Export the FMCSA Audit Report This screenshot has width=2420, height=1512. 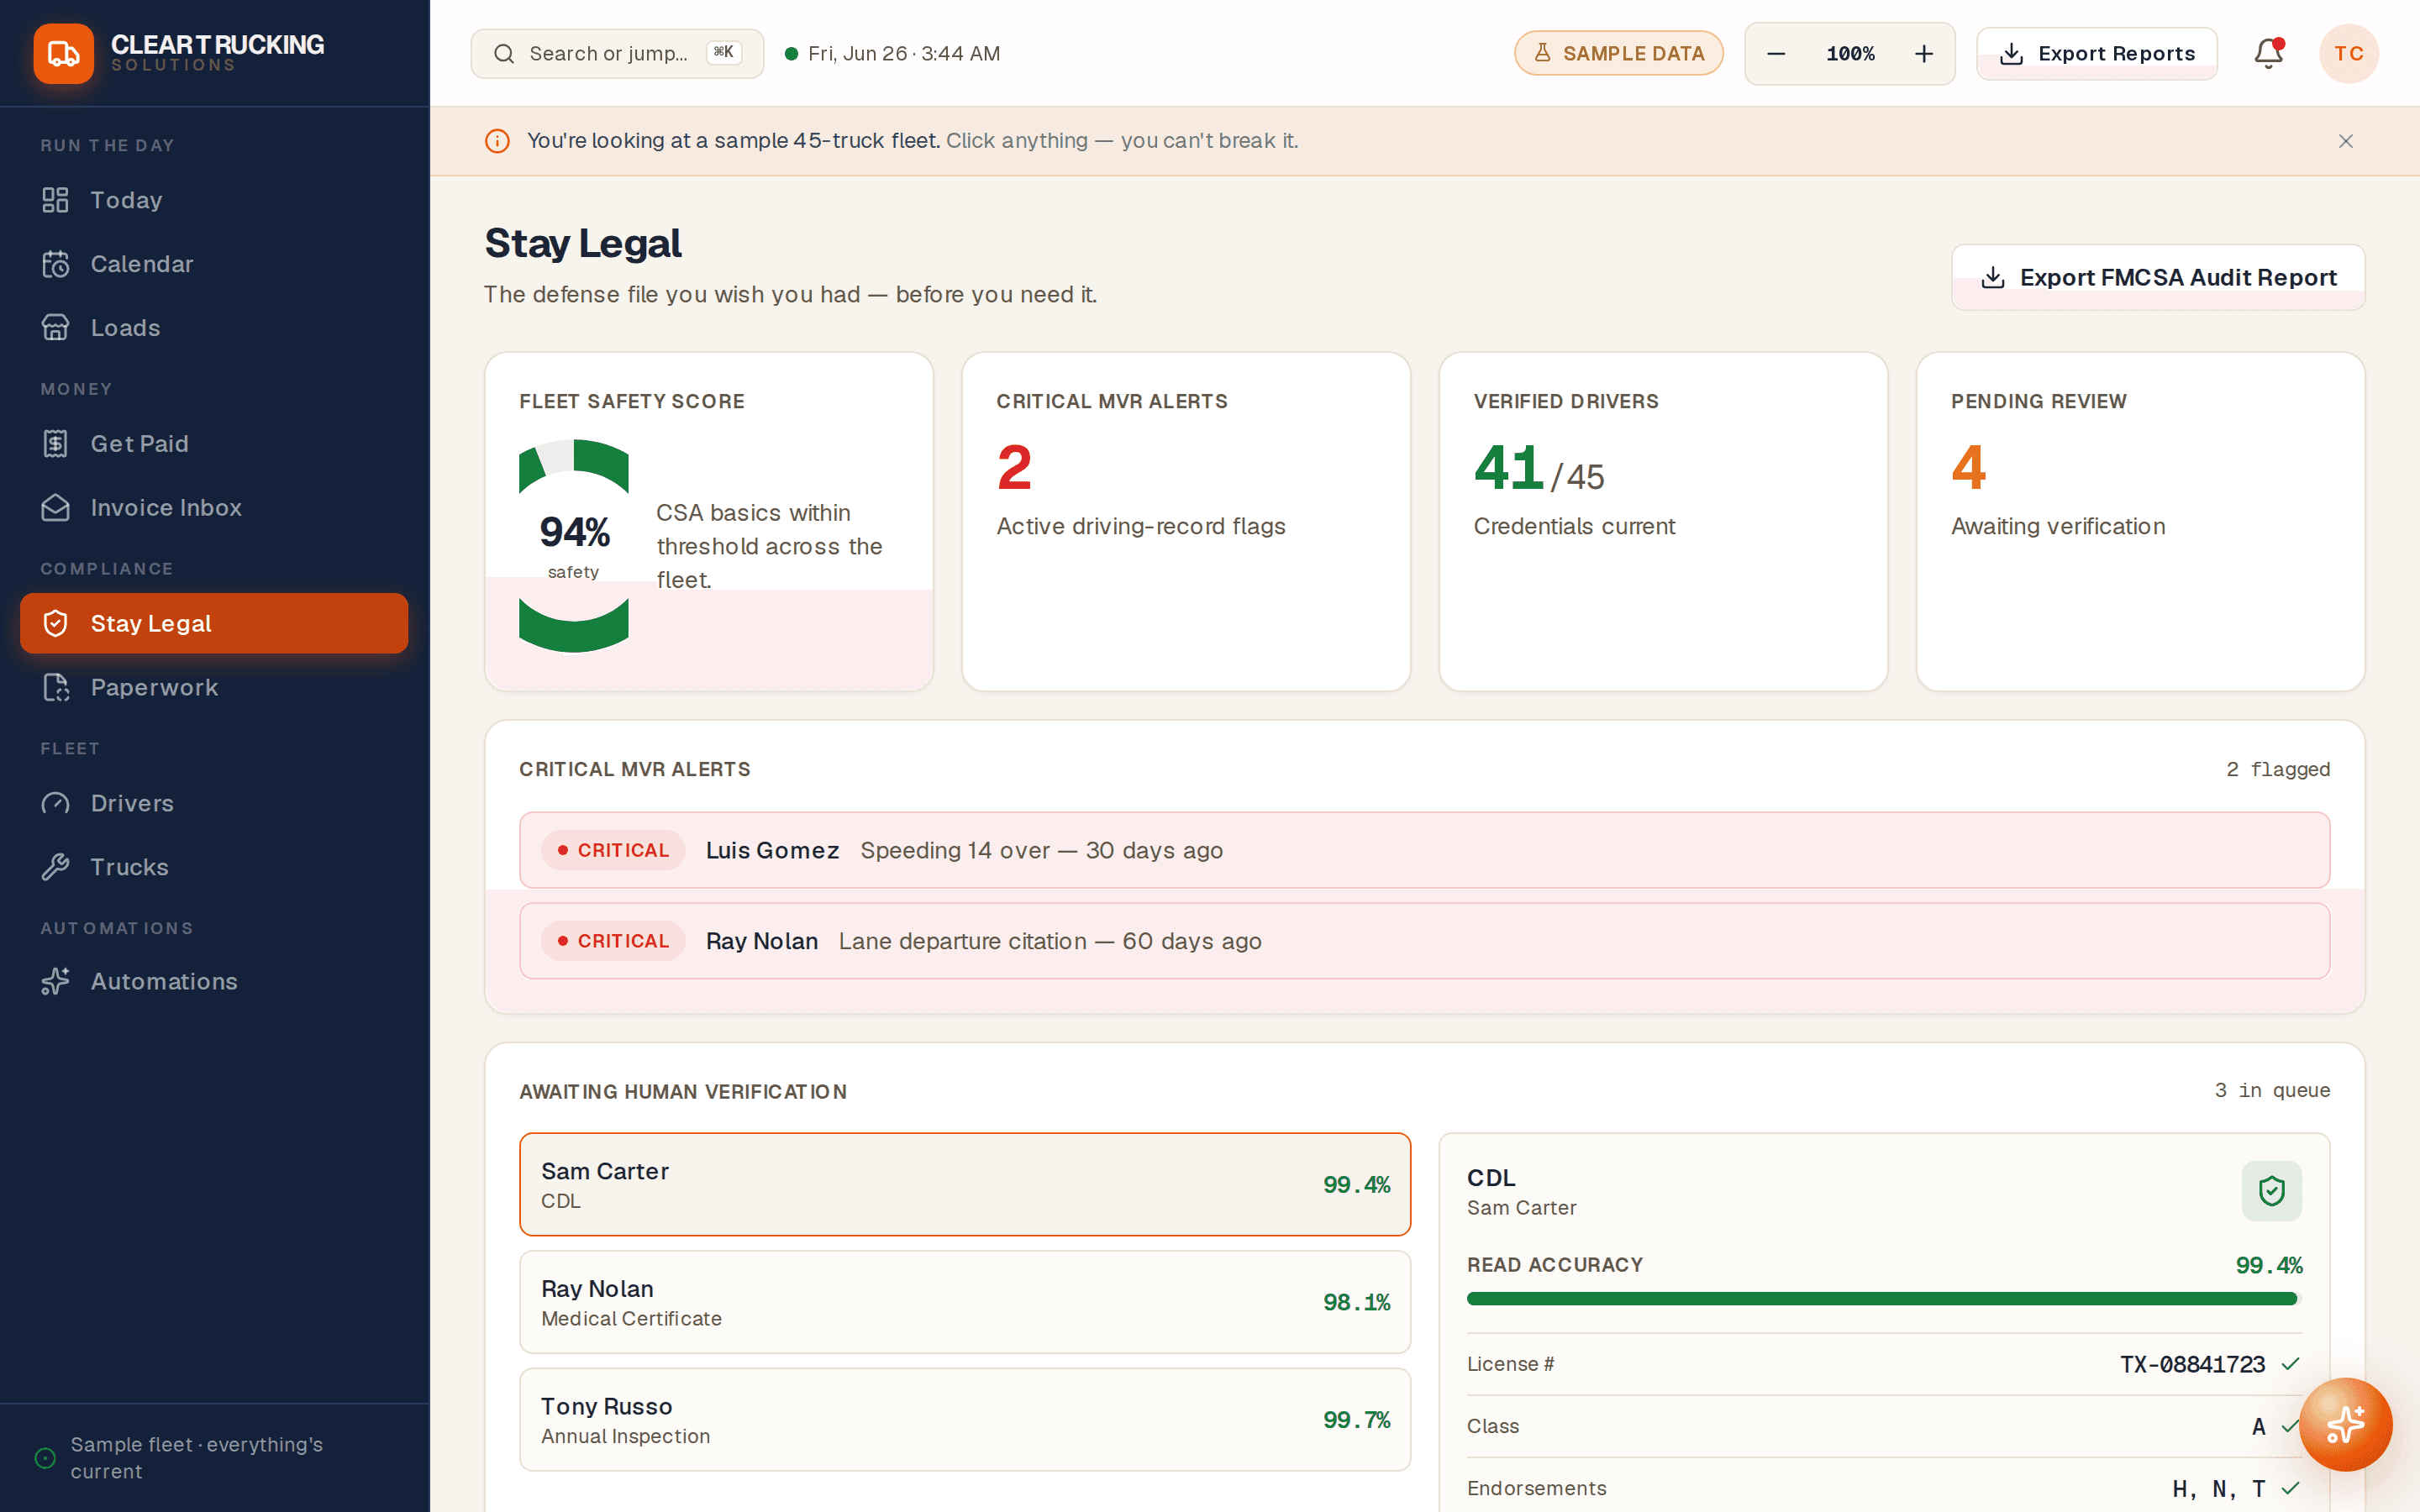pyautogui.click(x=2158, y=277)
